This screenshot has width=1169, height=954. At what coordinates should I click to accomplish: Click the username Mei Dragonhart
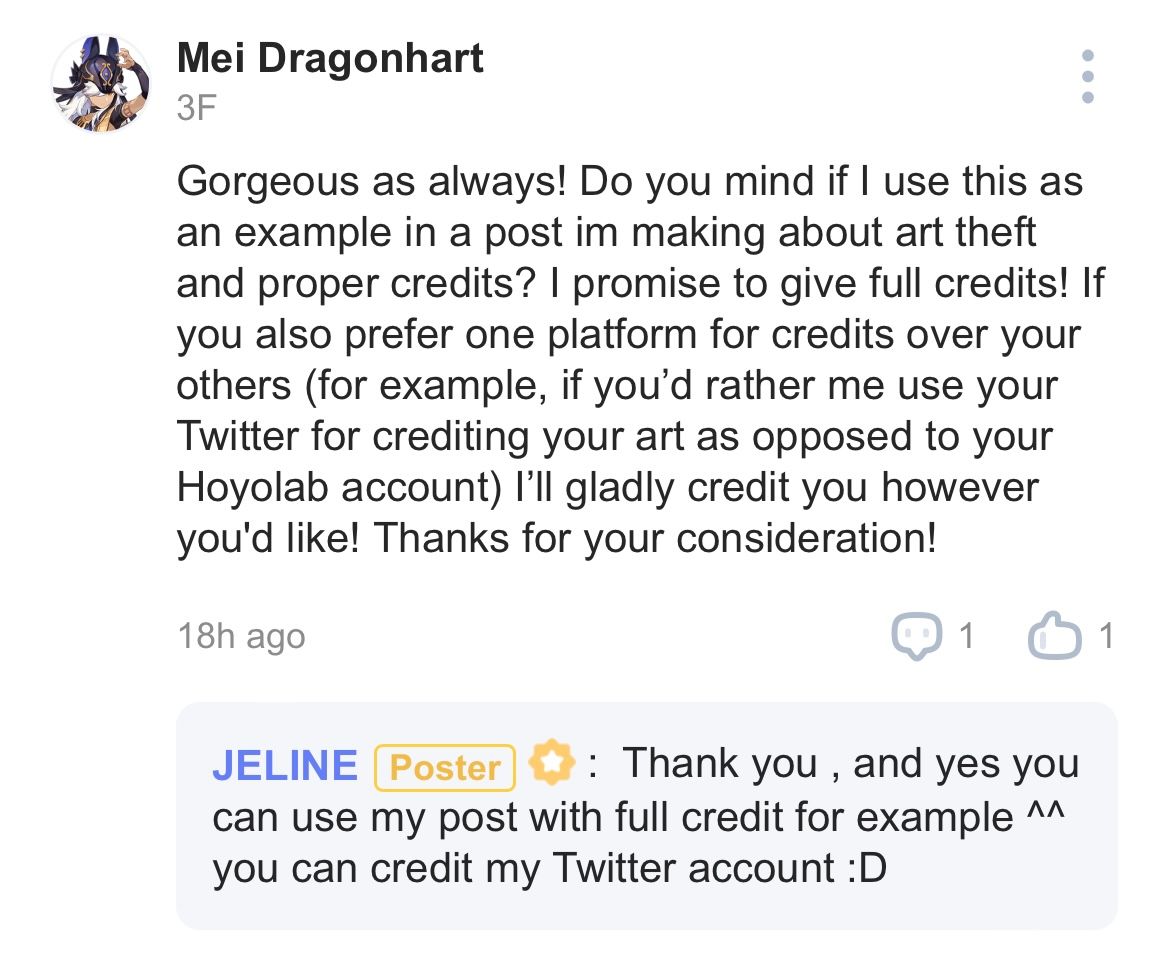click(x=330, y=58)
